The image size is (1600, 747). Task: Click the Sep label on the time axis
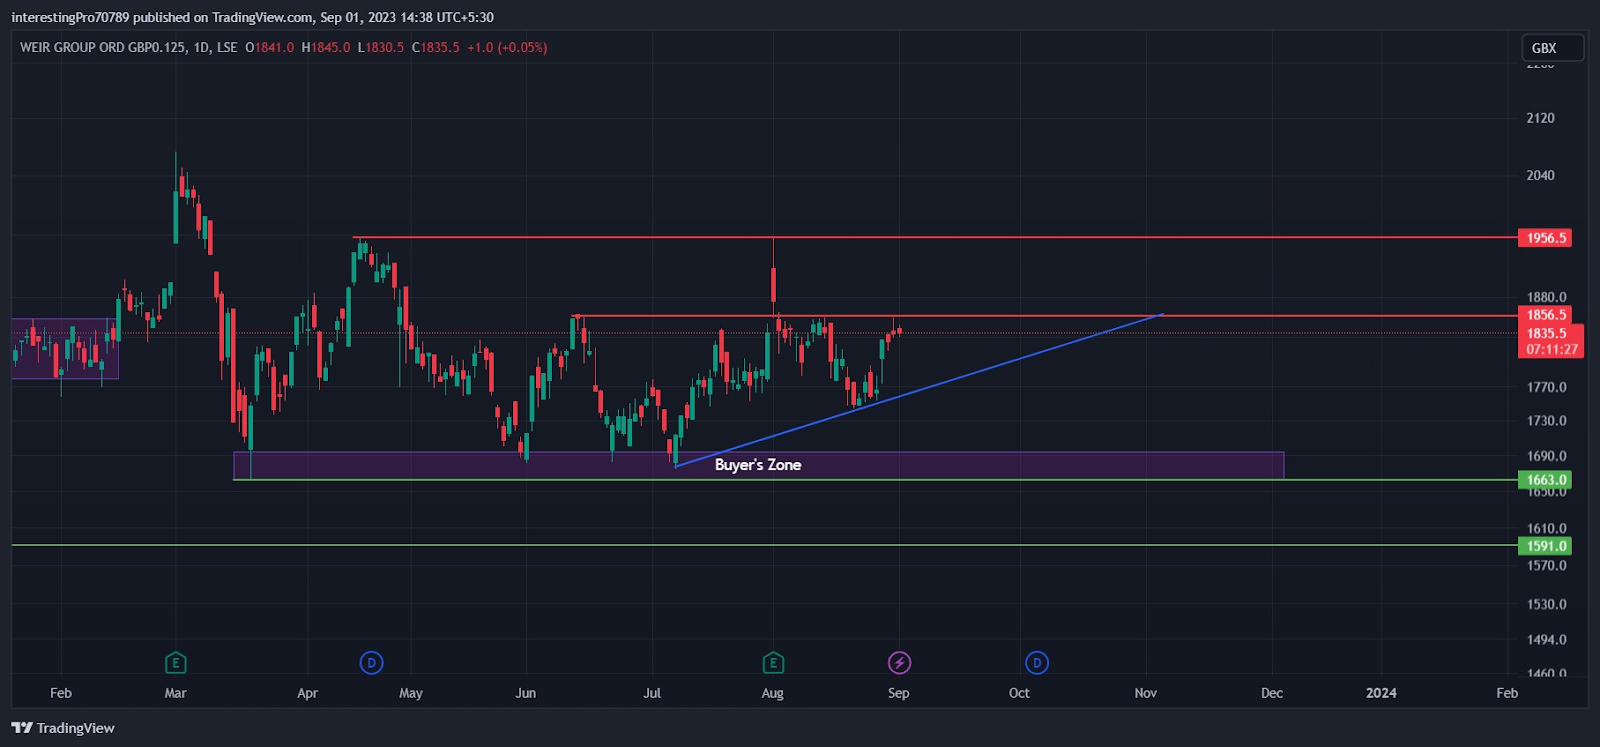point(898,693)
